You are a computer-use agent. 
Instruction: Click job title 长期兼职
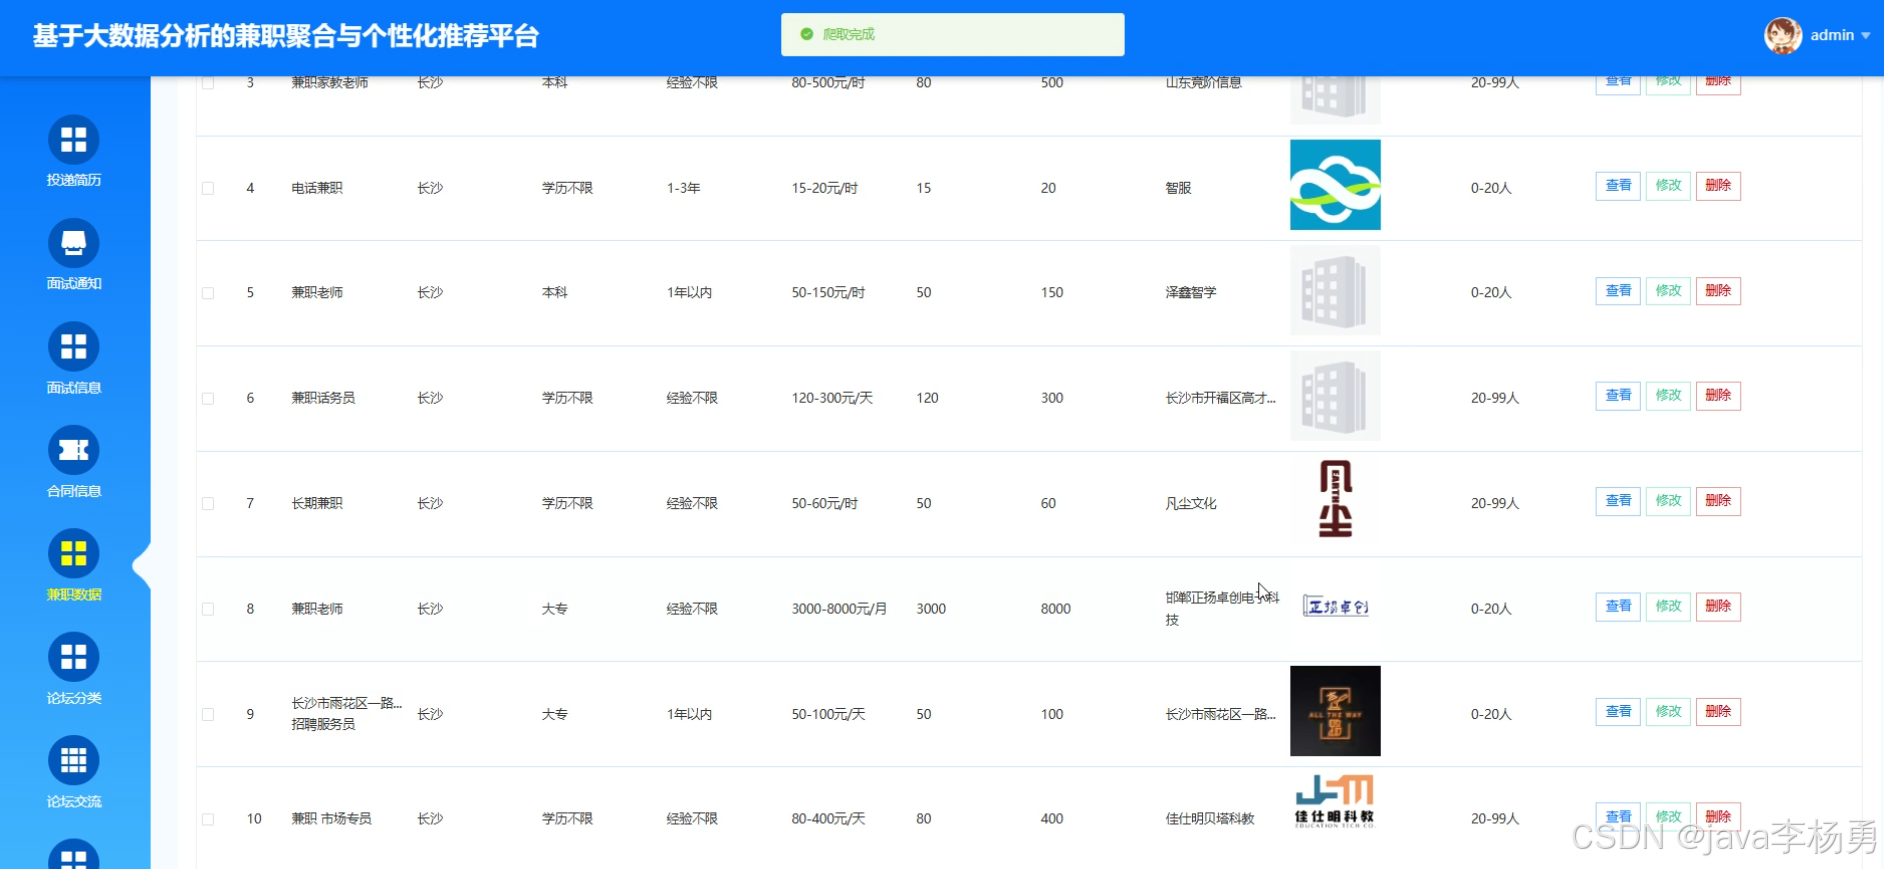(317, 503)
